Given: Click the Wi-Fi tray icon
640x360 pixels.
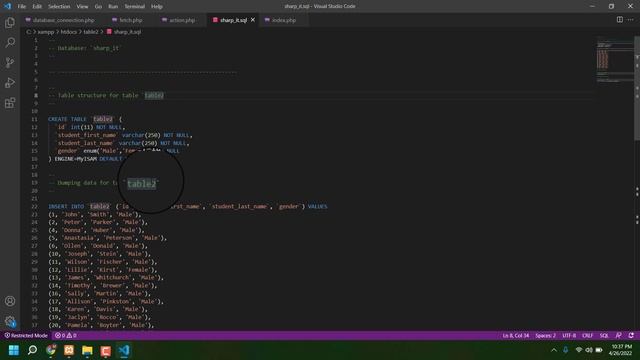Looking at the screenshot, I should [x=579, y=350].
